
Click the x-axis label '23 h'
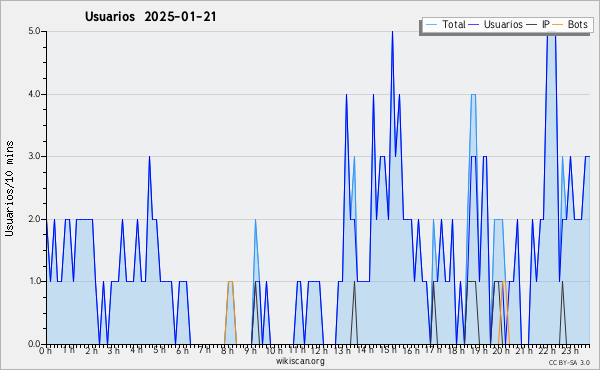(569, 350)
